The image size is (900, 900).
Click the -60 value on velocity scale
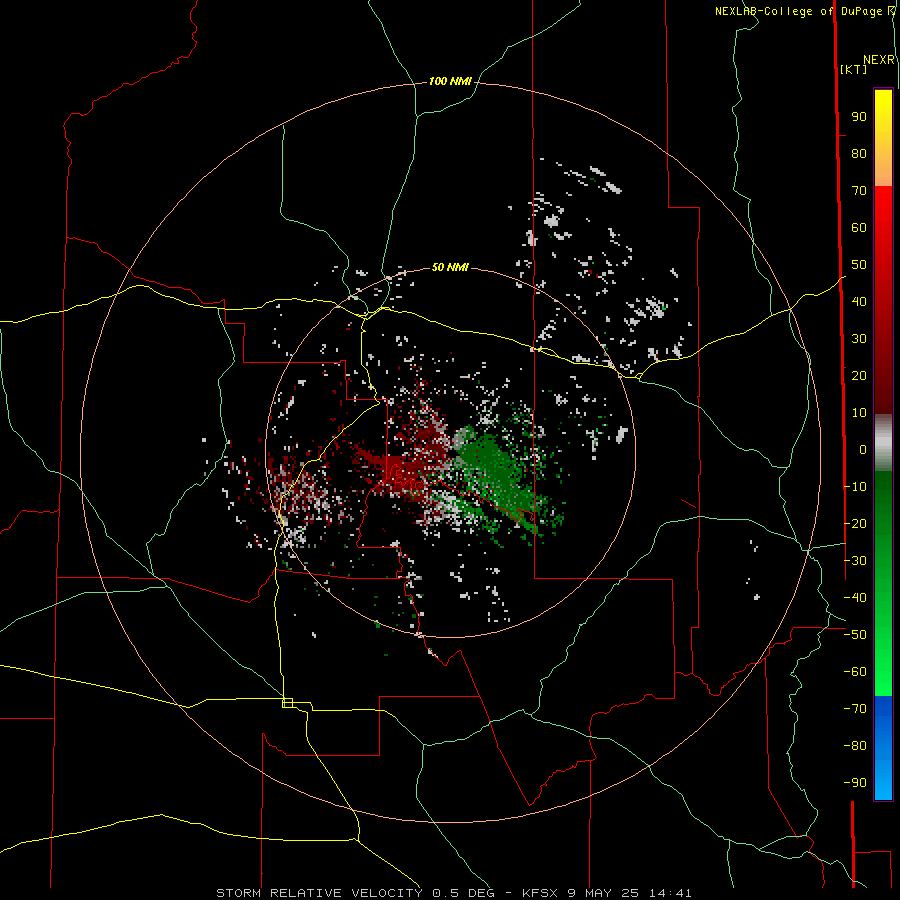(x=855, y=672)
